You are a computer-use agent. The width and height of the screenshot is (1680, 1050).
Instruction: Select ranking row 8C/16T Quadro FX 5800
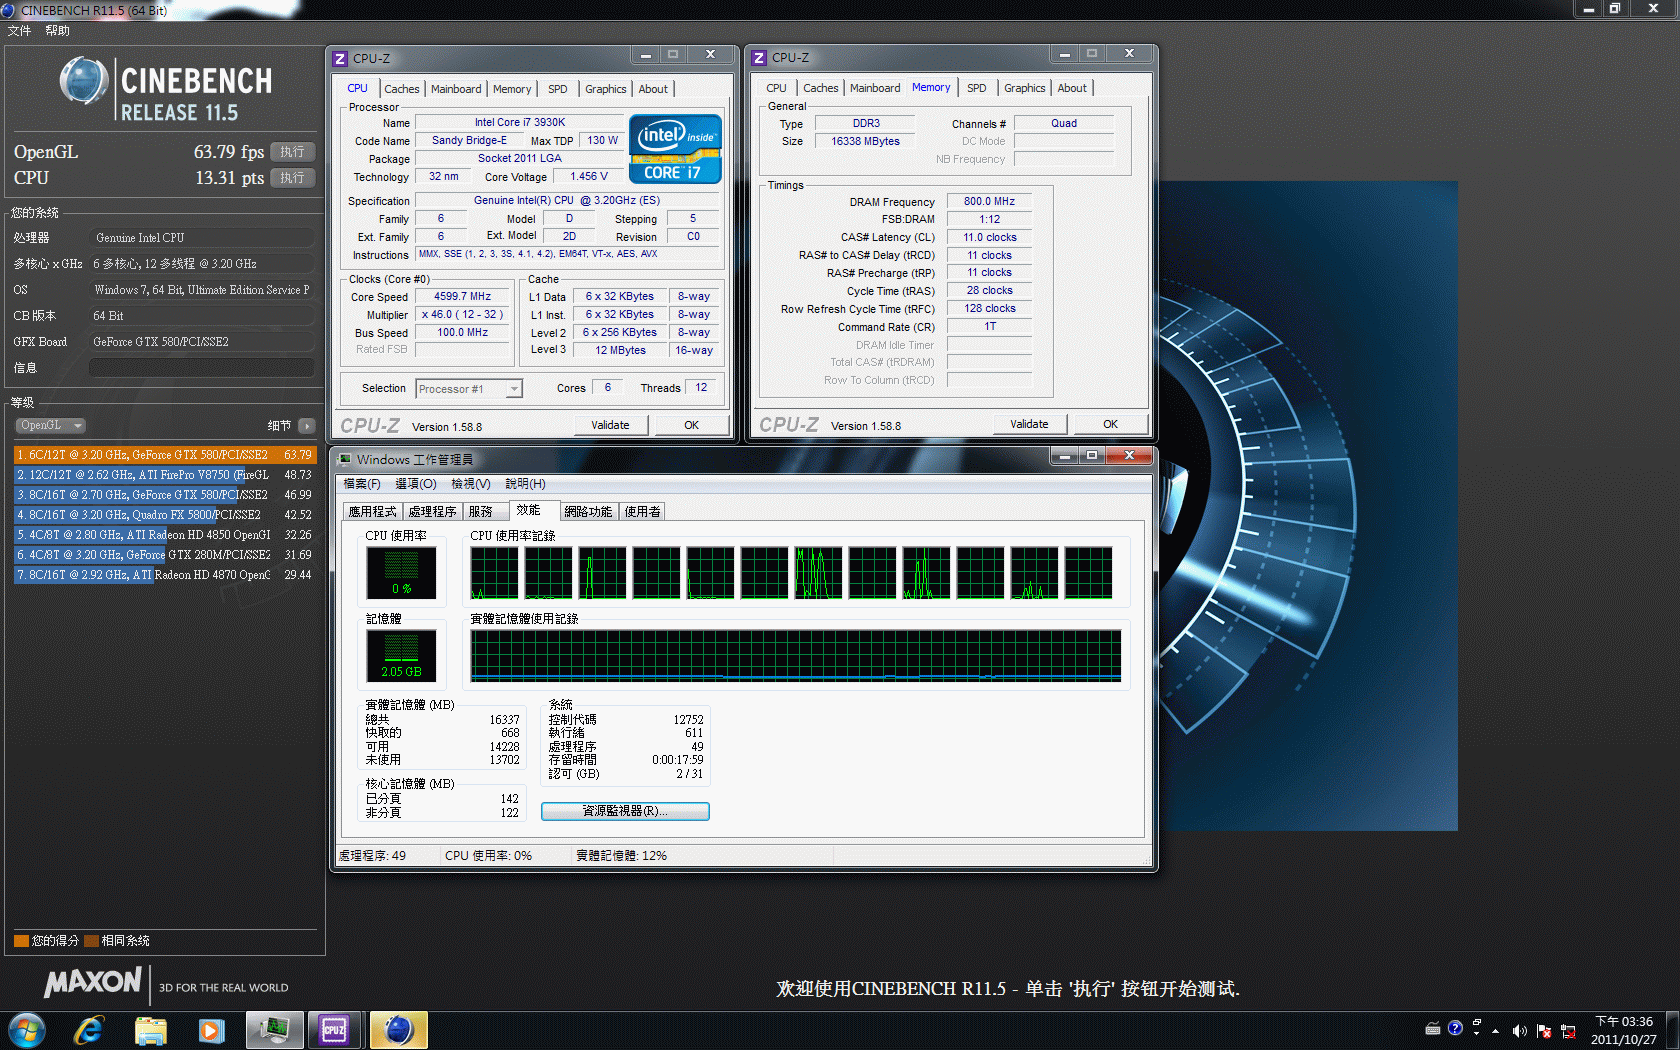pyautogui.click(x=163, y=515)
